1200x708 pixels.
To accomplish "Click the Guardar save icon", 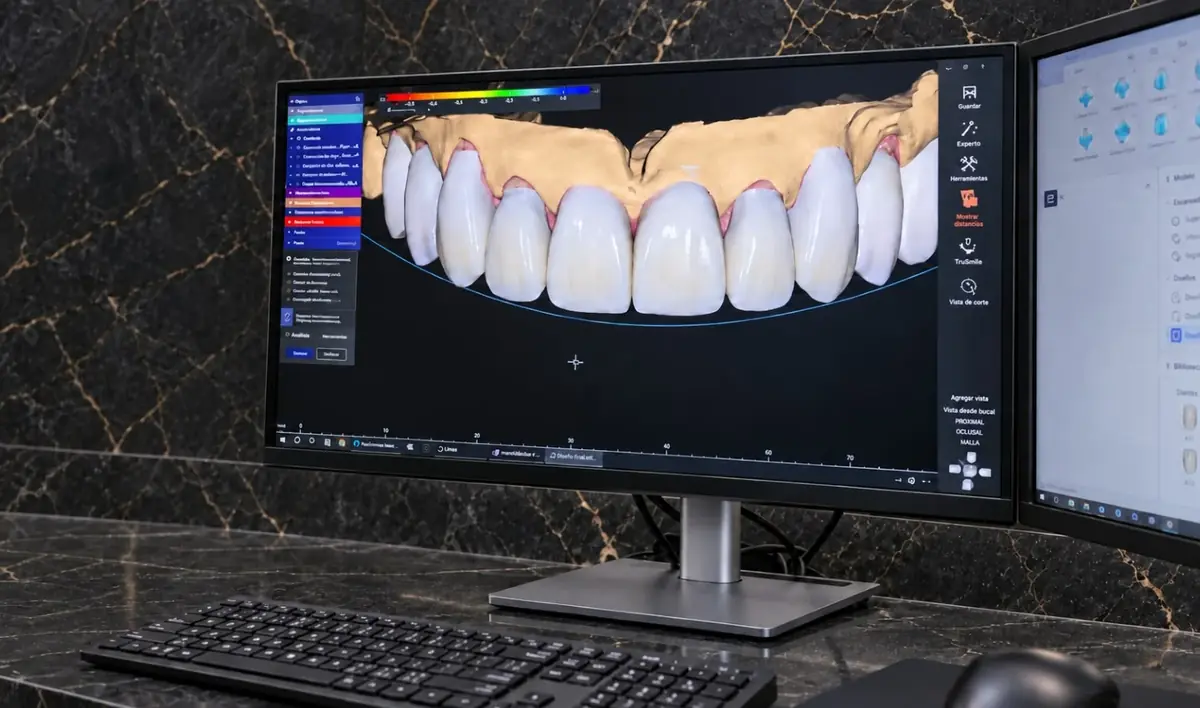I will click(x=969, y=95).
